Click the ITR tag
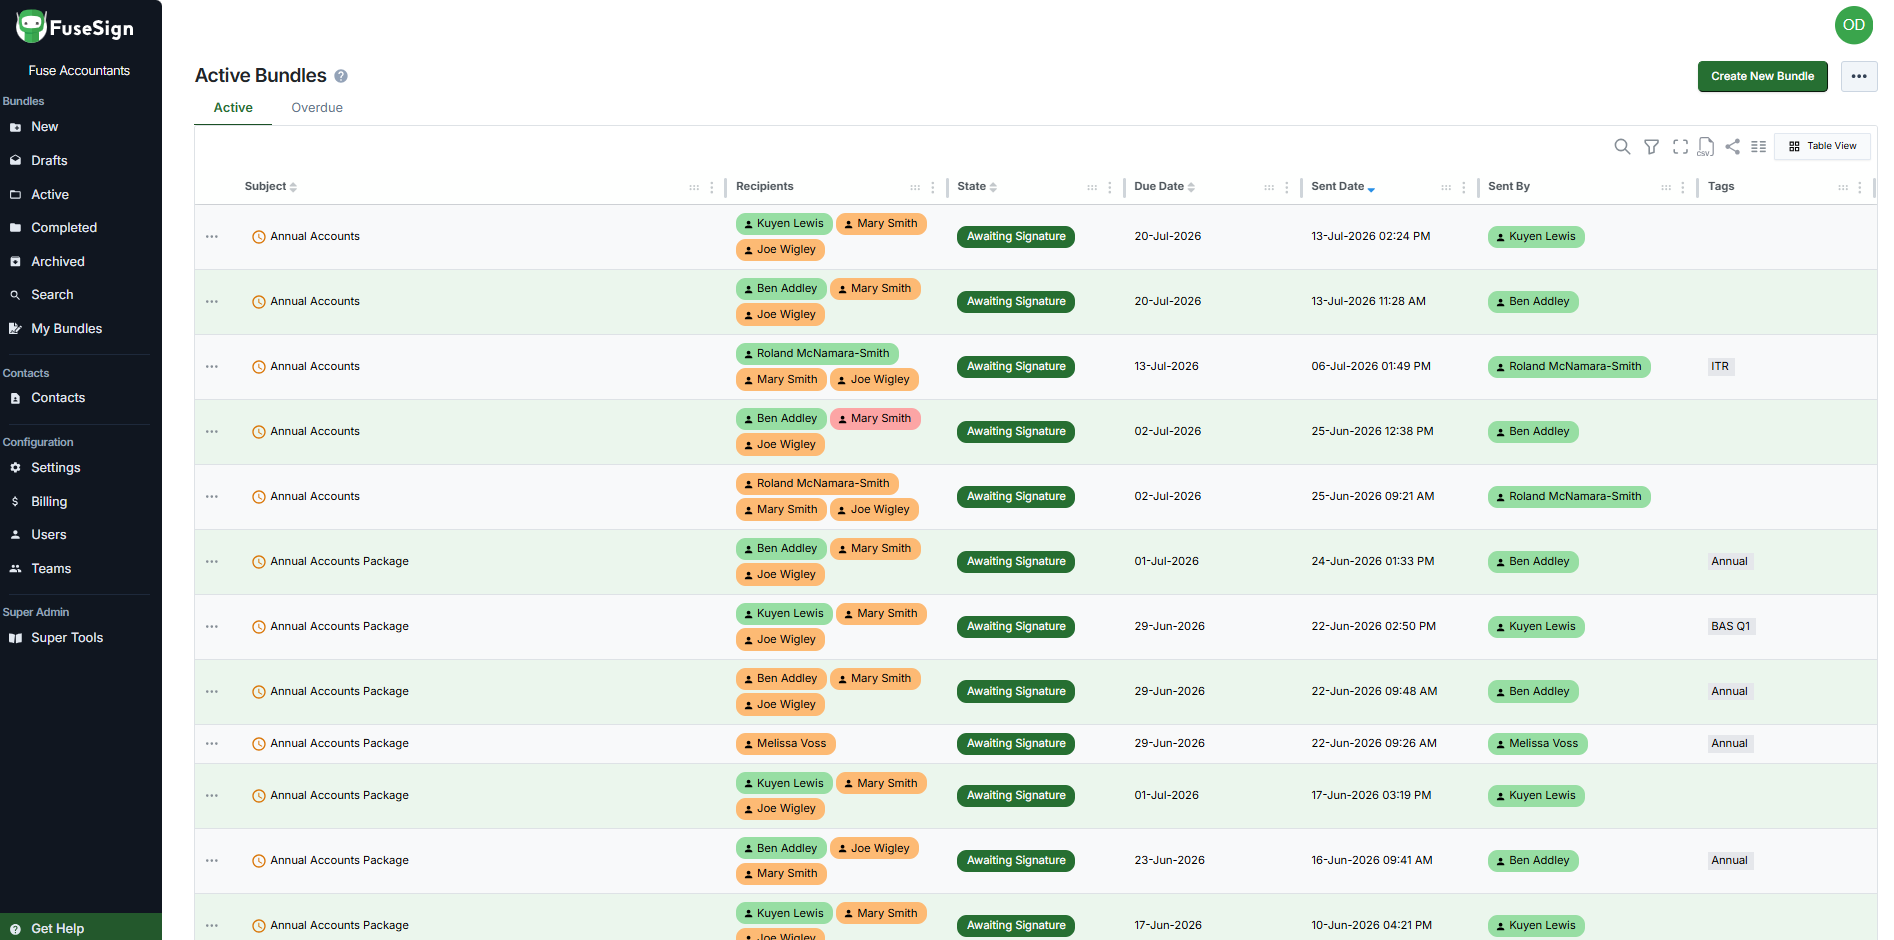 coord(1720,367)
